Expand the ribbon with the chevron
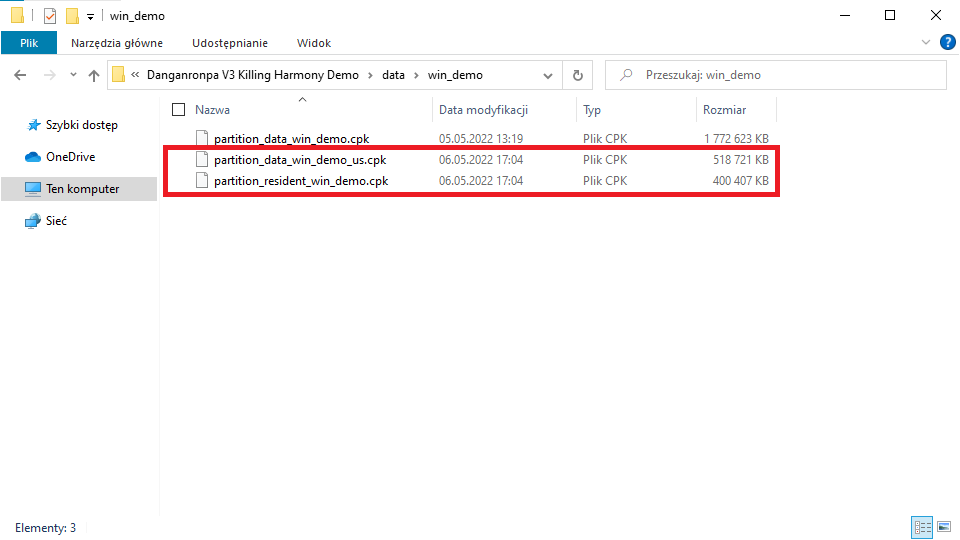The width and height of the screenshot is (960, 540). tap(925, 42)
